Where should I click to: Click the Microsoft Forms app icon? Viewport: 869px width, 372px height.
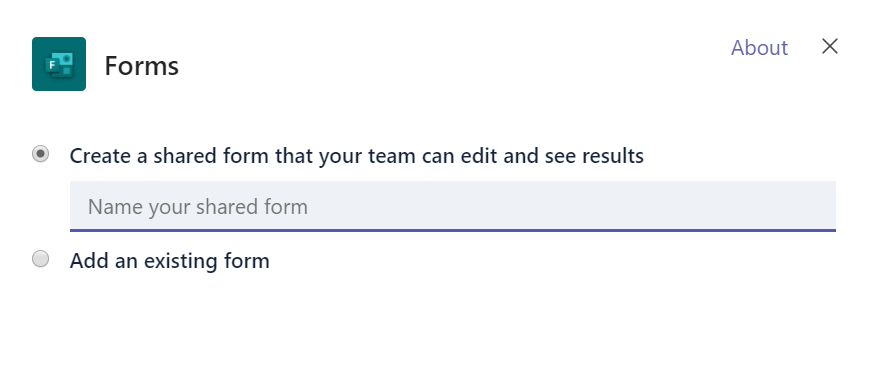tap(59, 64)
